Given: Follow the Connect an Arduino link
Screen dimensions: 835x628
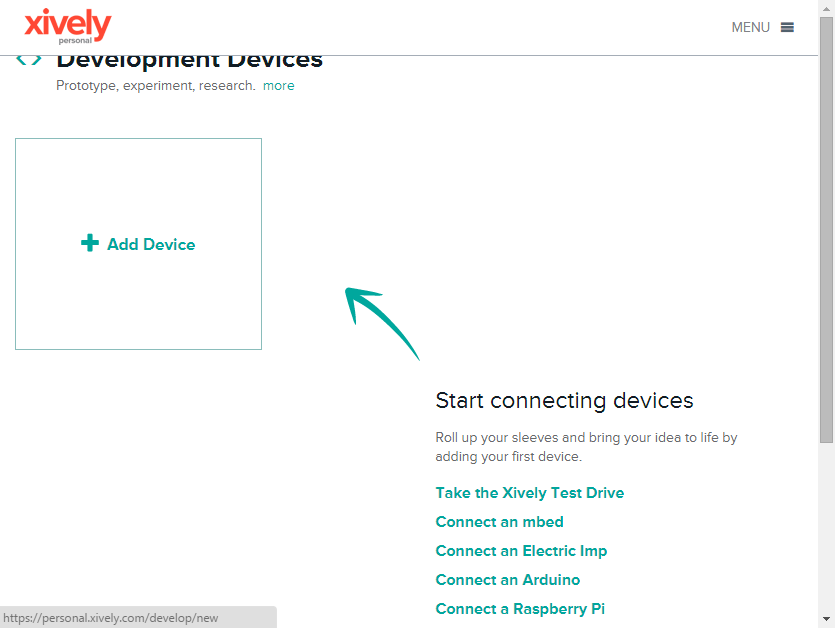Looking at the screenshot, I should [x=507, y=580].
